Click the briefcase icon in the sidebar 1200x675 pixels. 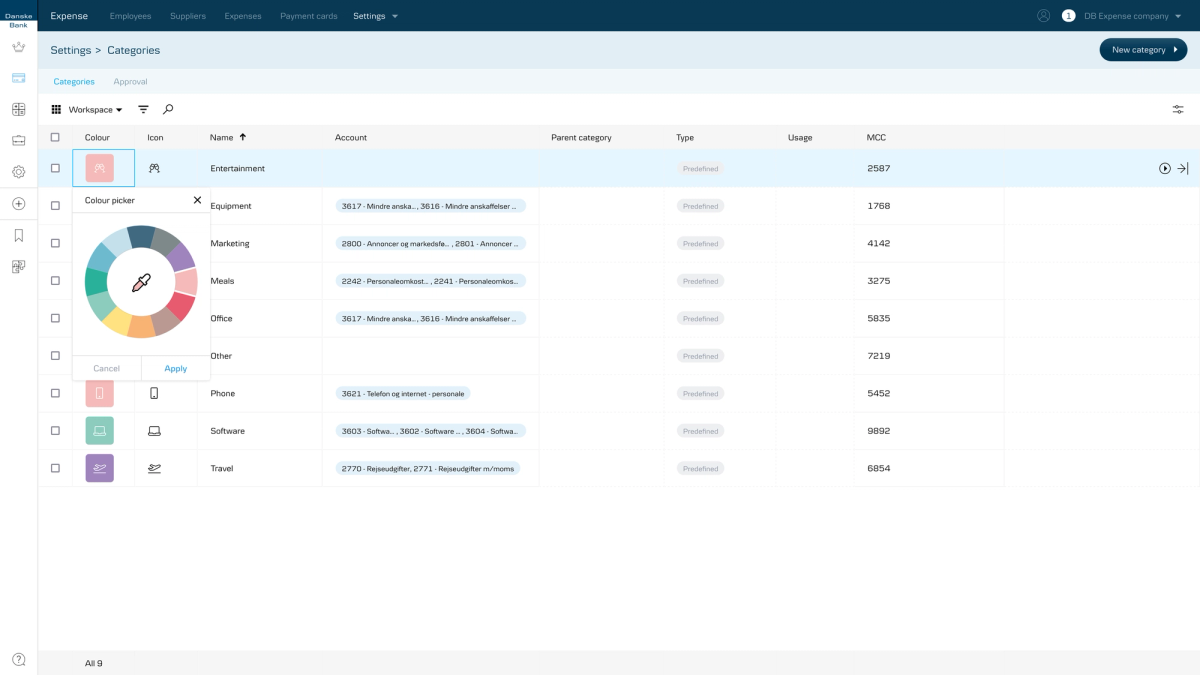pyautogui.click(x=18, y=140)
